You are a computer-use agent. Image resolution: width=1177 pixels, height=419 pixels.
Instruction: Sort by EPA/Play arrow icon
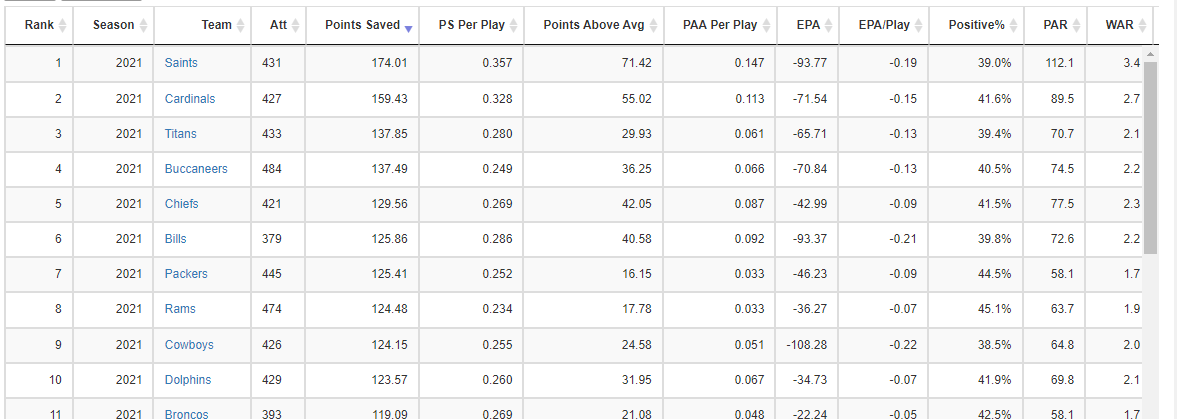tap(918, 26)
